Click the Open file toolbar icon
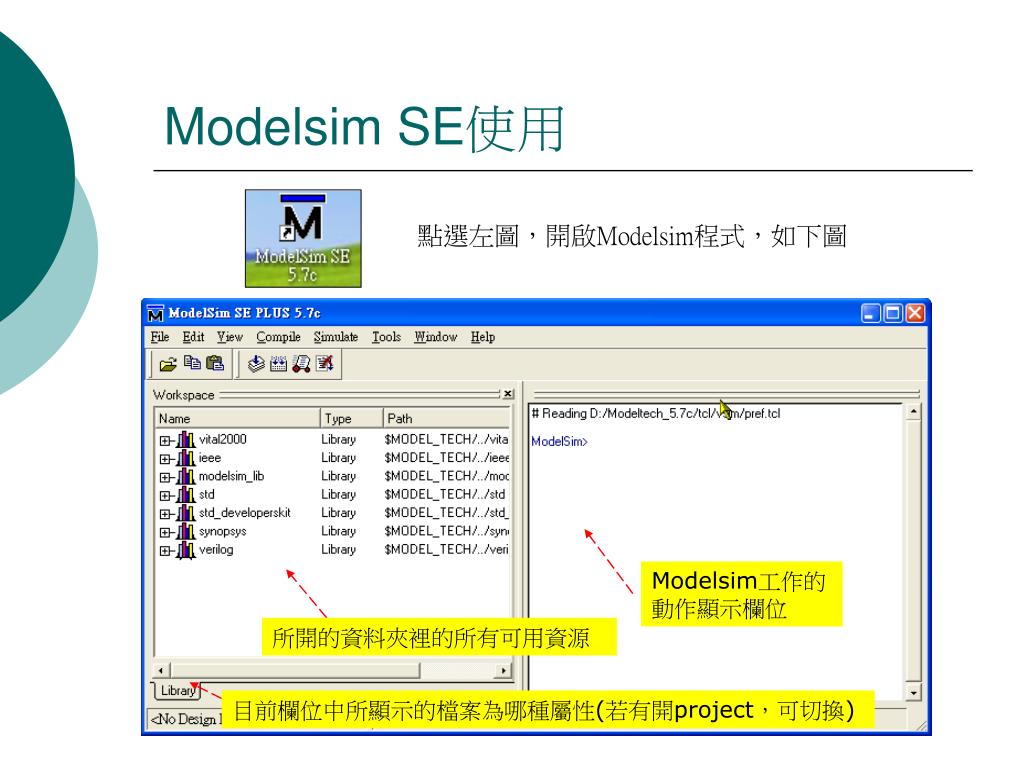This screenshot has width=1024, height=768. click(168, 364)
